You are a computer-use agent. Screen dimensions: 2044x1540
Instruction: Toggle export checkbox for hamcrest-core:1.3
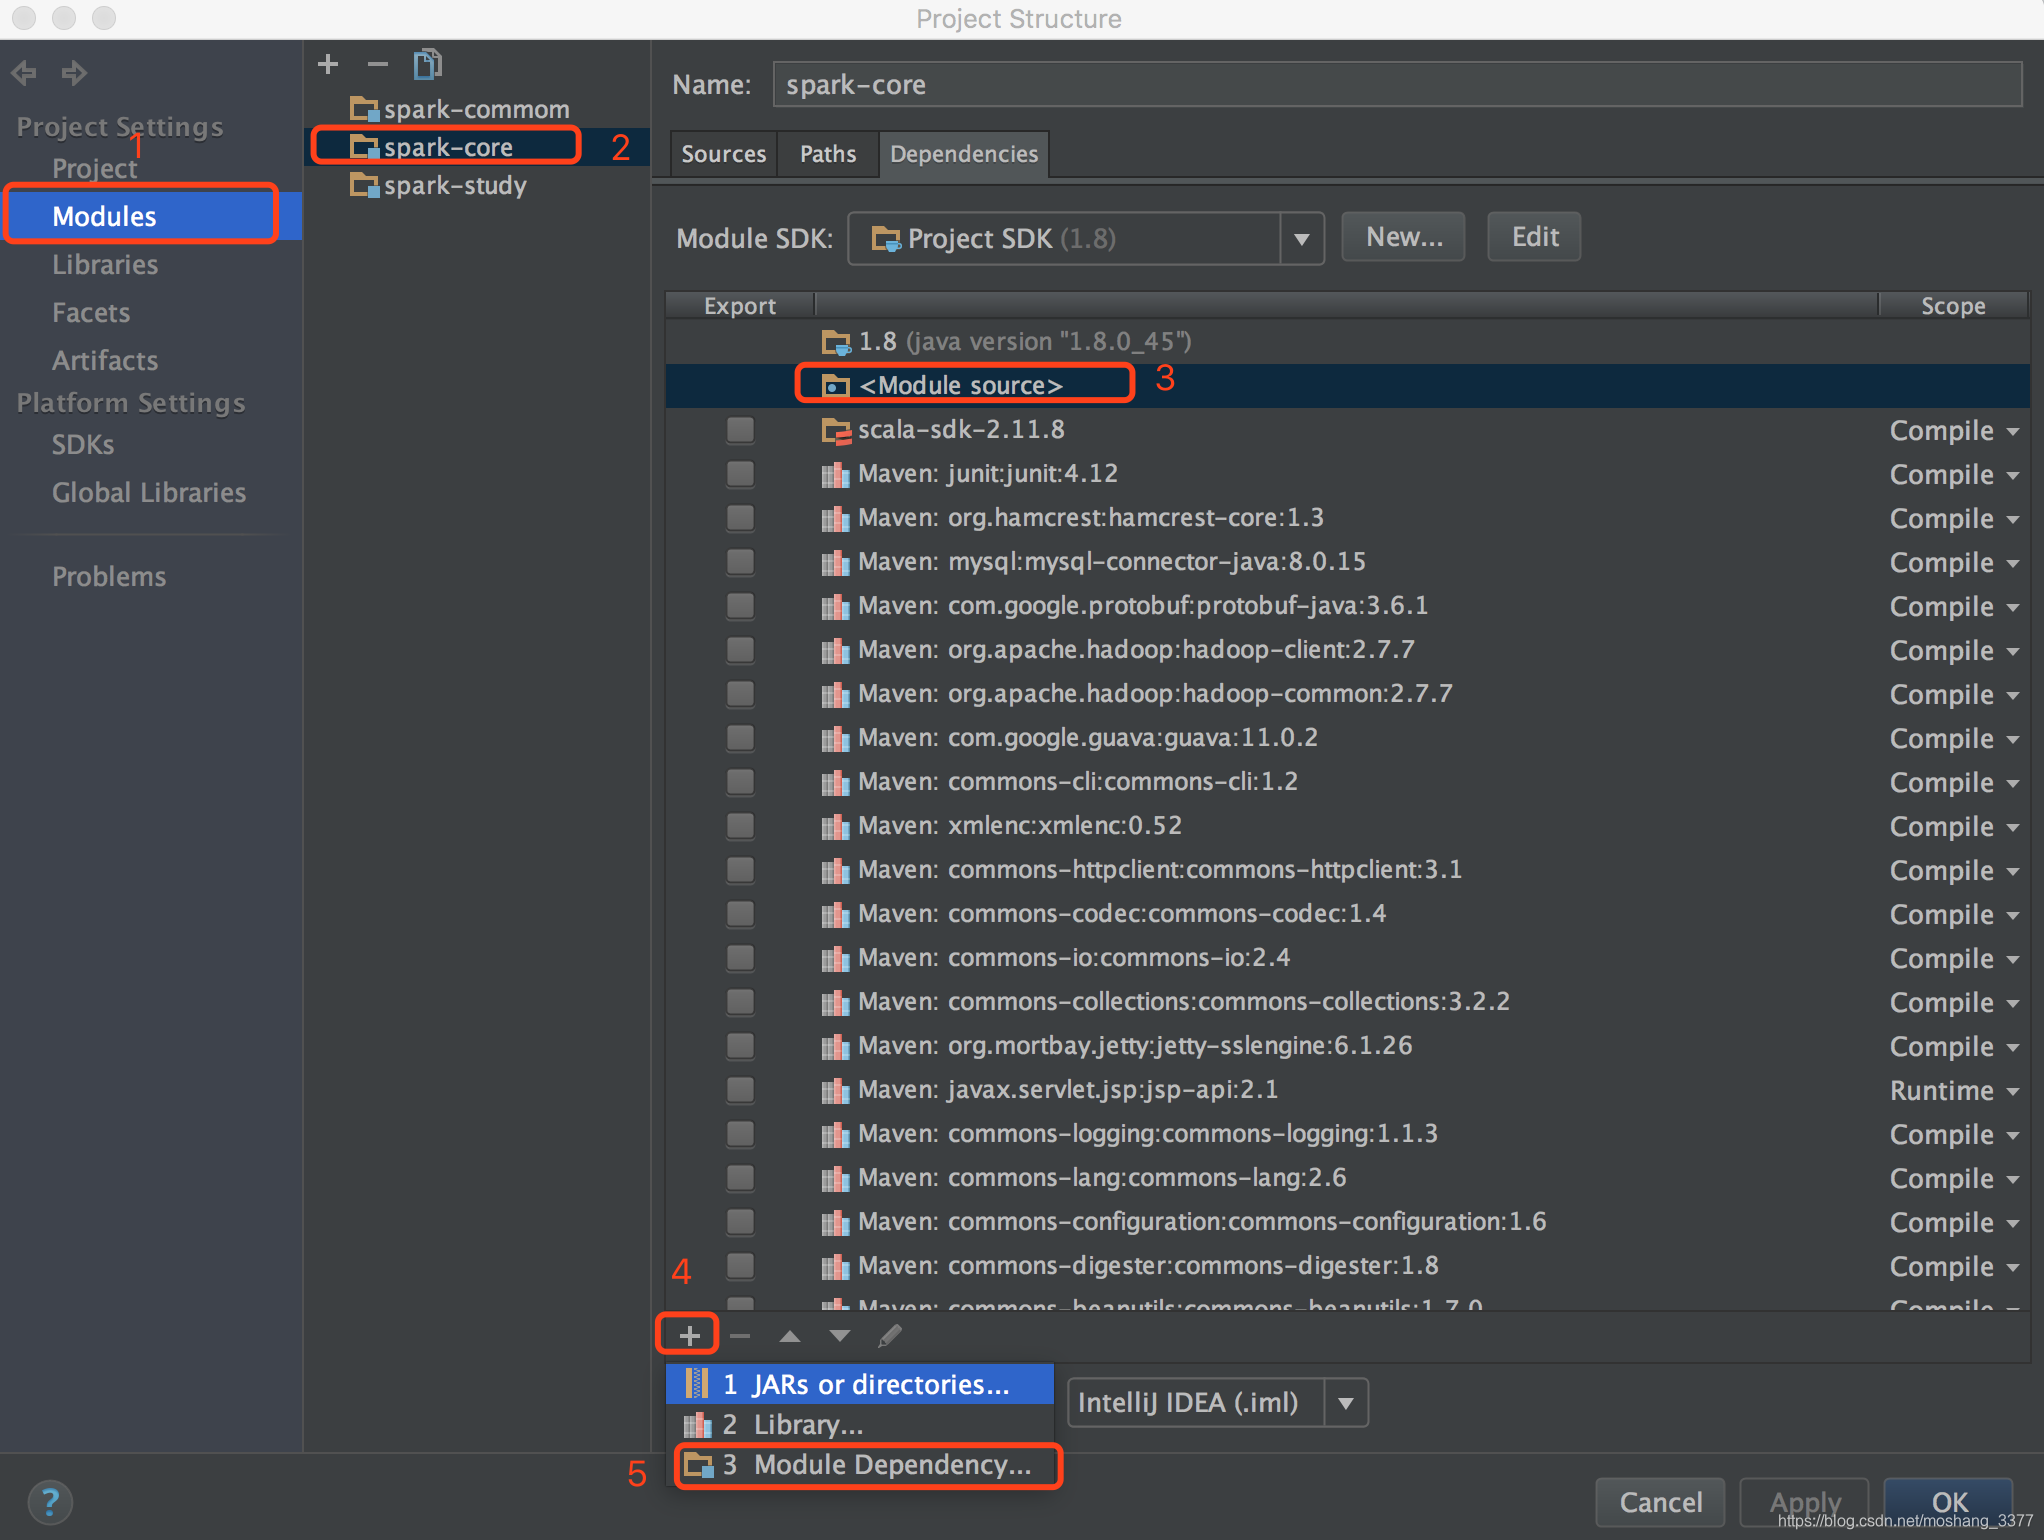(741, 518)
